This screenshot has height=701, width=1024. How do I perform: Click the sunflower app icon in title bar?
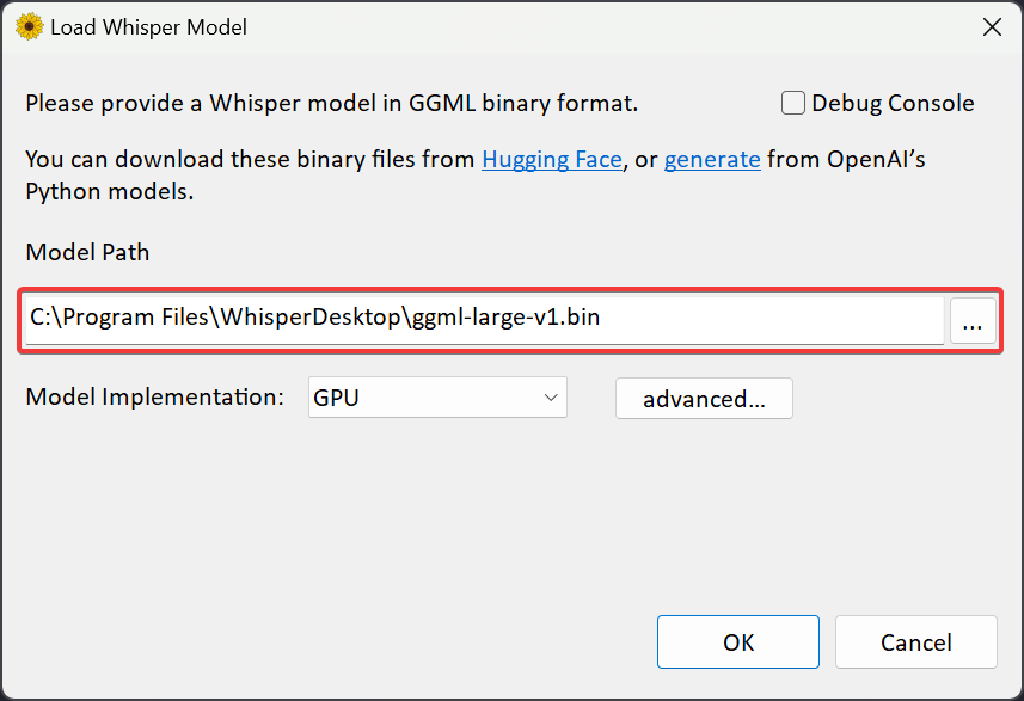tap(30, 27)
